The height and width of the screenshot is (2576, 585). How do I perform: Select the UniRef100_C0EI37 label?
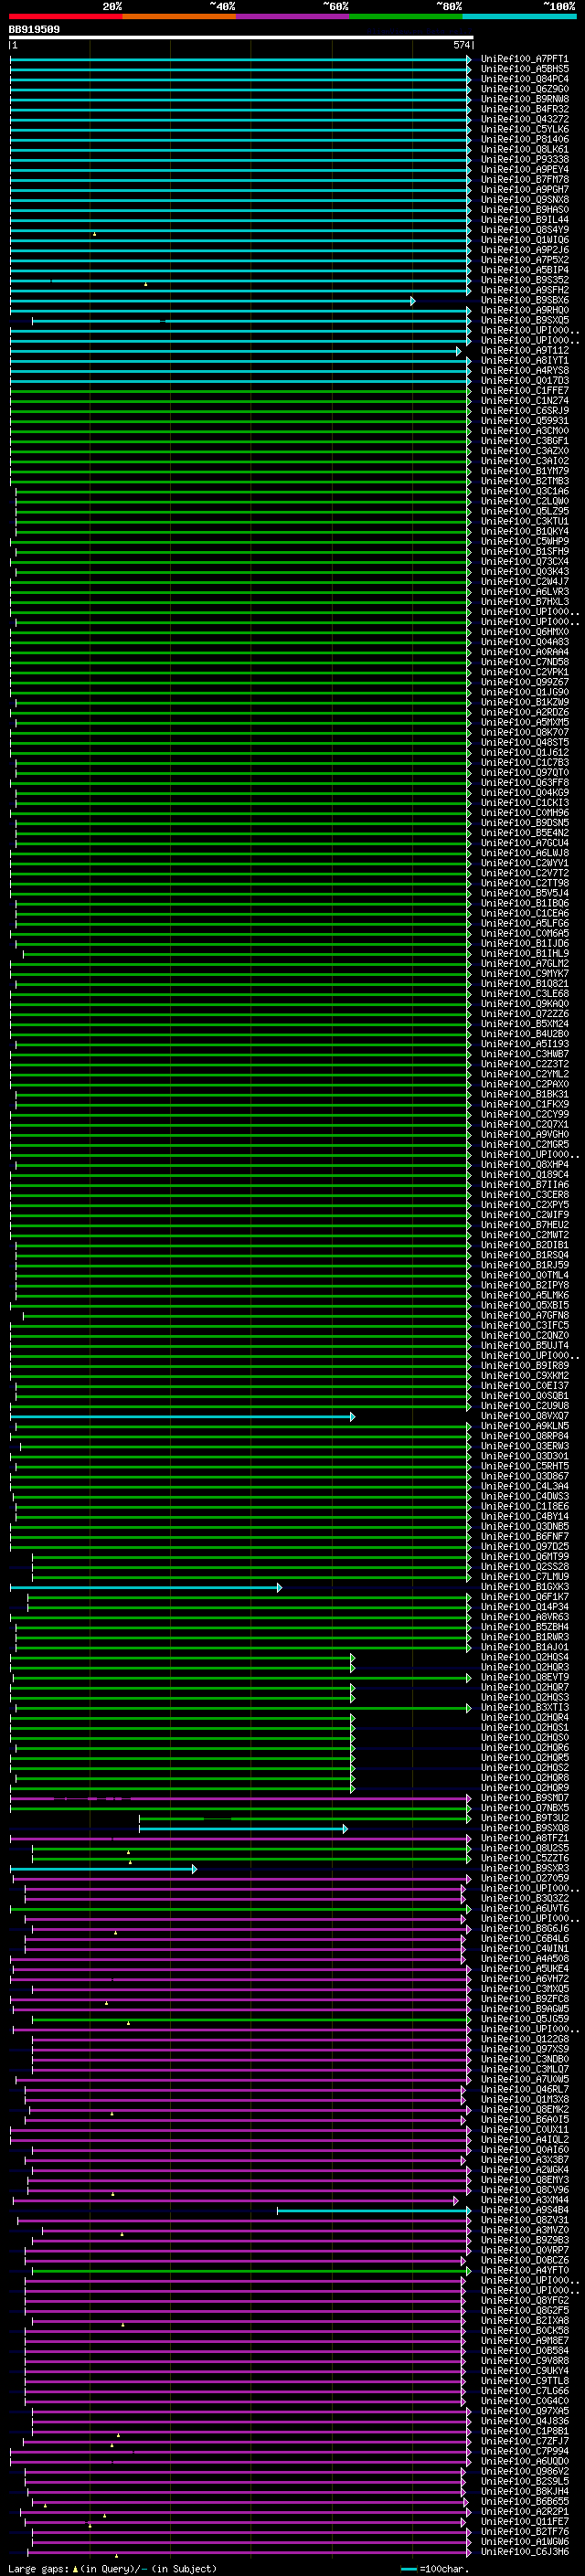tap(525, 1386)
